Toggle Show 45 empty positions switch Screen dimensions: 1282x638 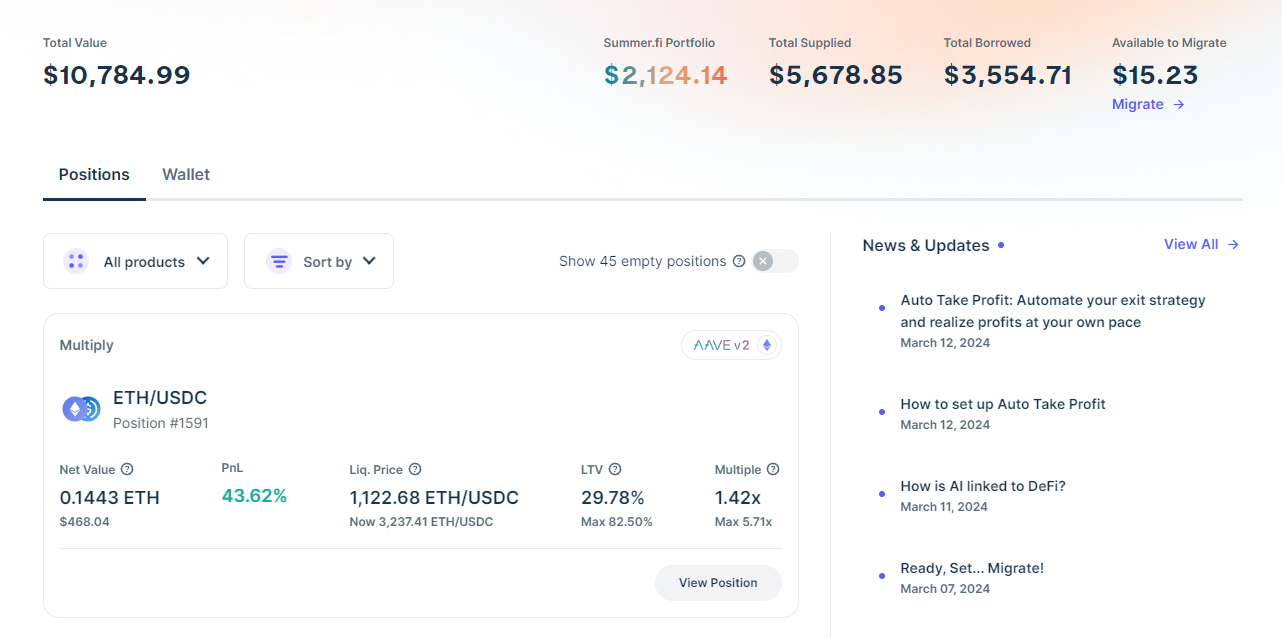click(776, 261)
